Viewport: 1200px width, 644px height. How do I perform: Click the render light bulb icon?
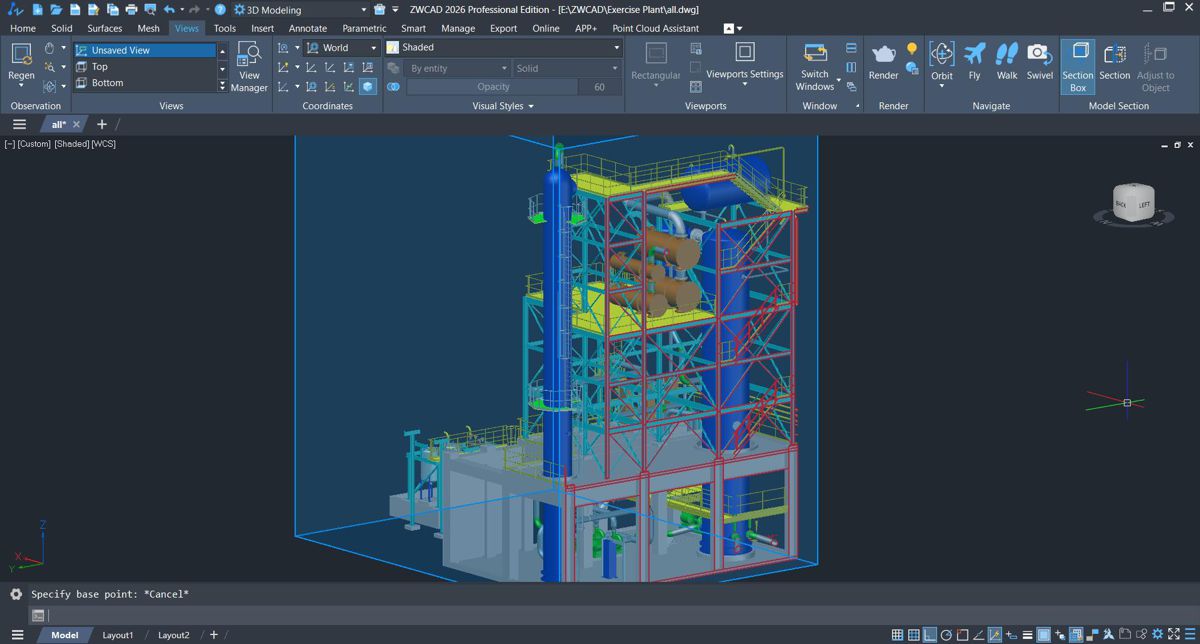click(x=912, y=49)
